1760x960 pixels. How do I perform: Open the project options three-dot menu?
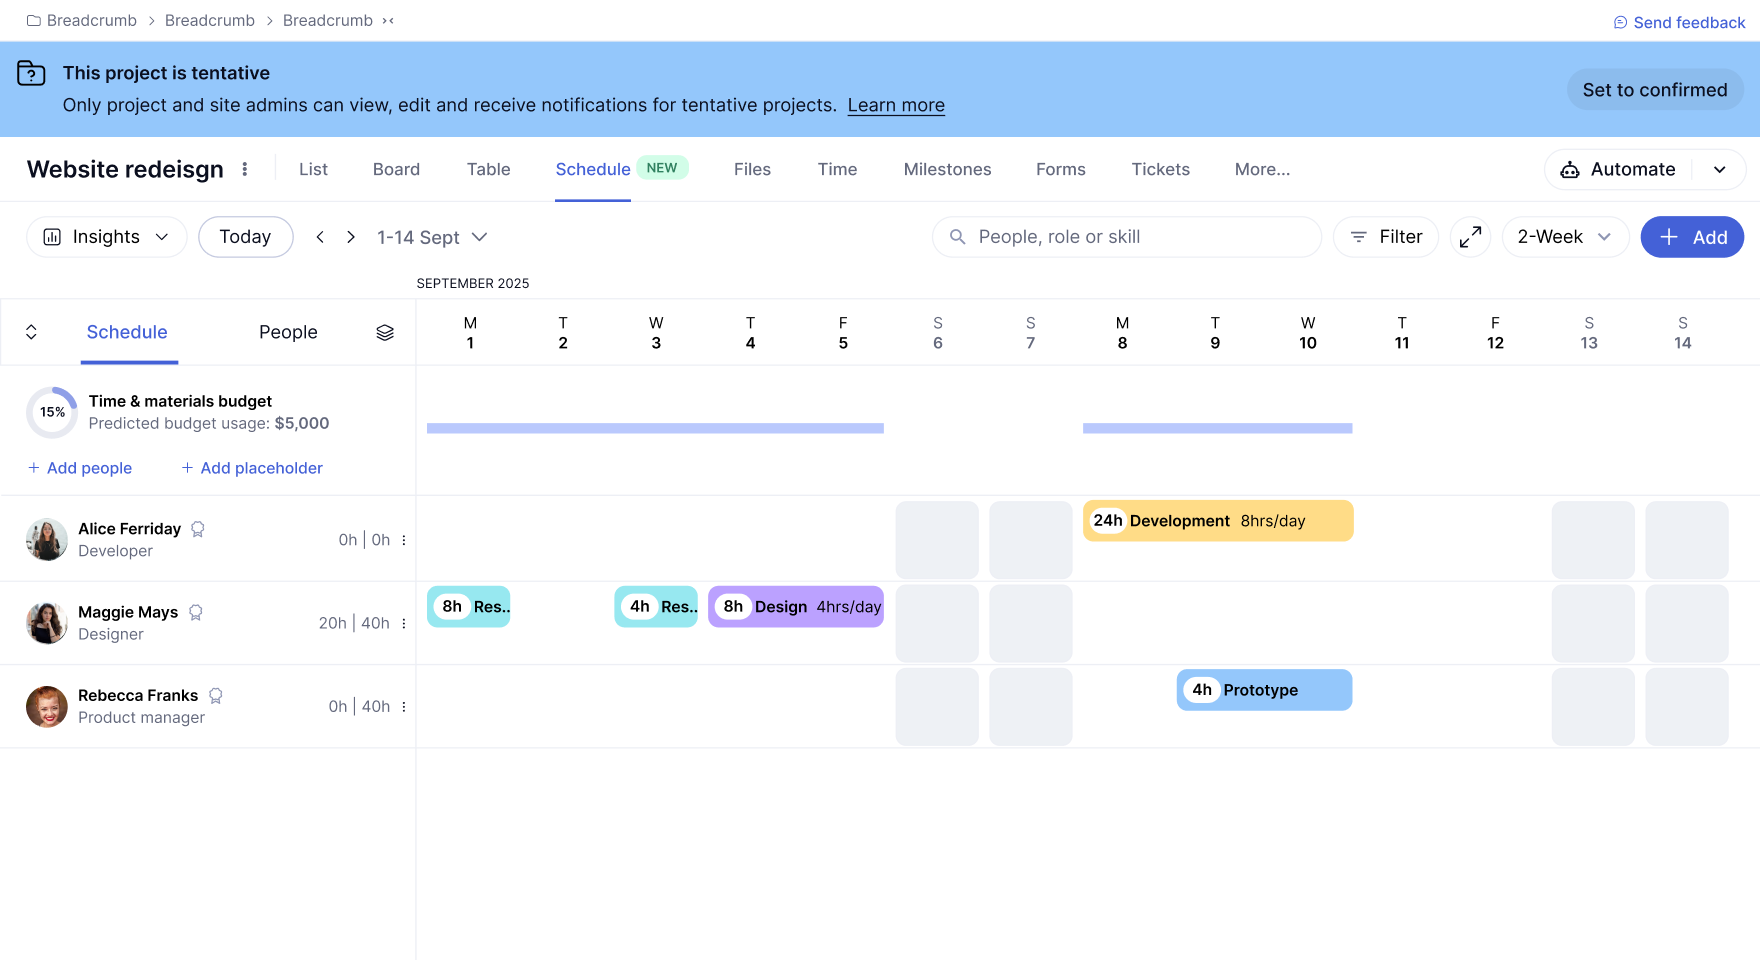245,169
